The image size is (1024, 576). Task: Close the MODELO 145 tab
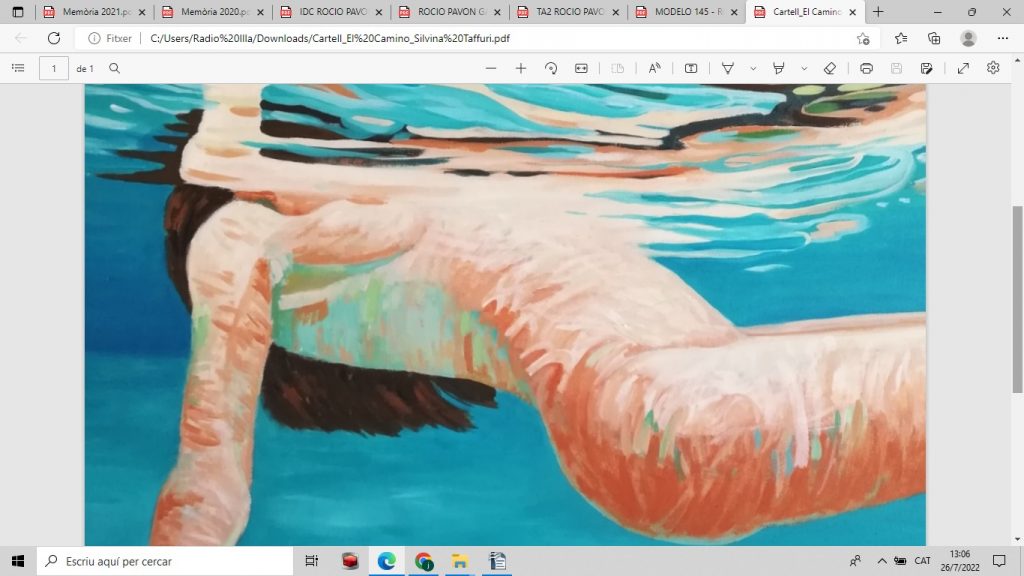733,12
